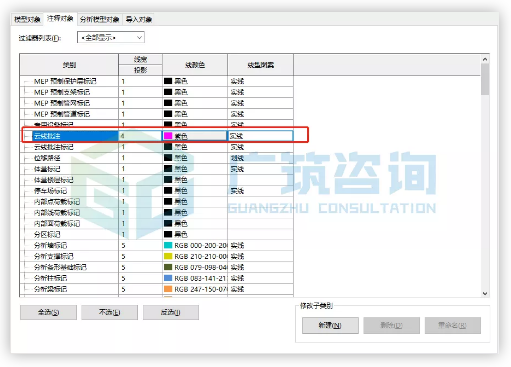Click the 删除(D) delete subcategory button
Viewport: 511px width, 367px height.
pos(391,325)
